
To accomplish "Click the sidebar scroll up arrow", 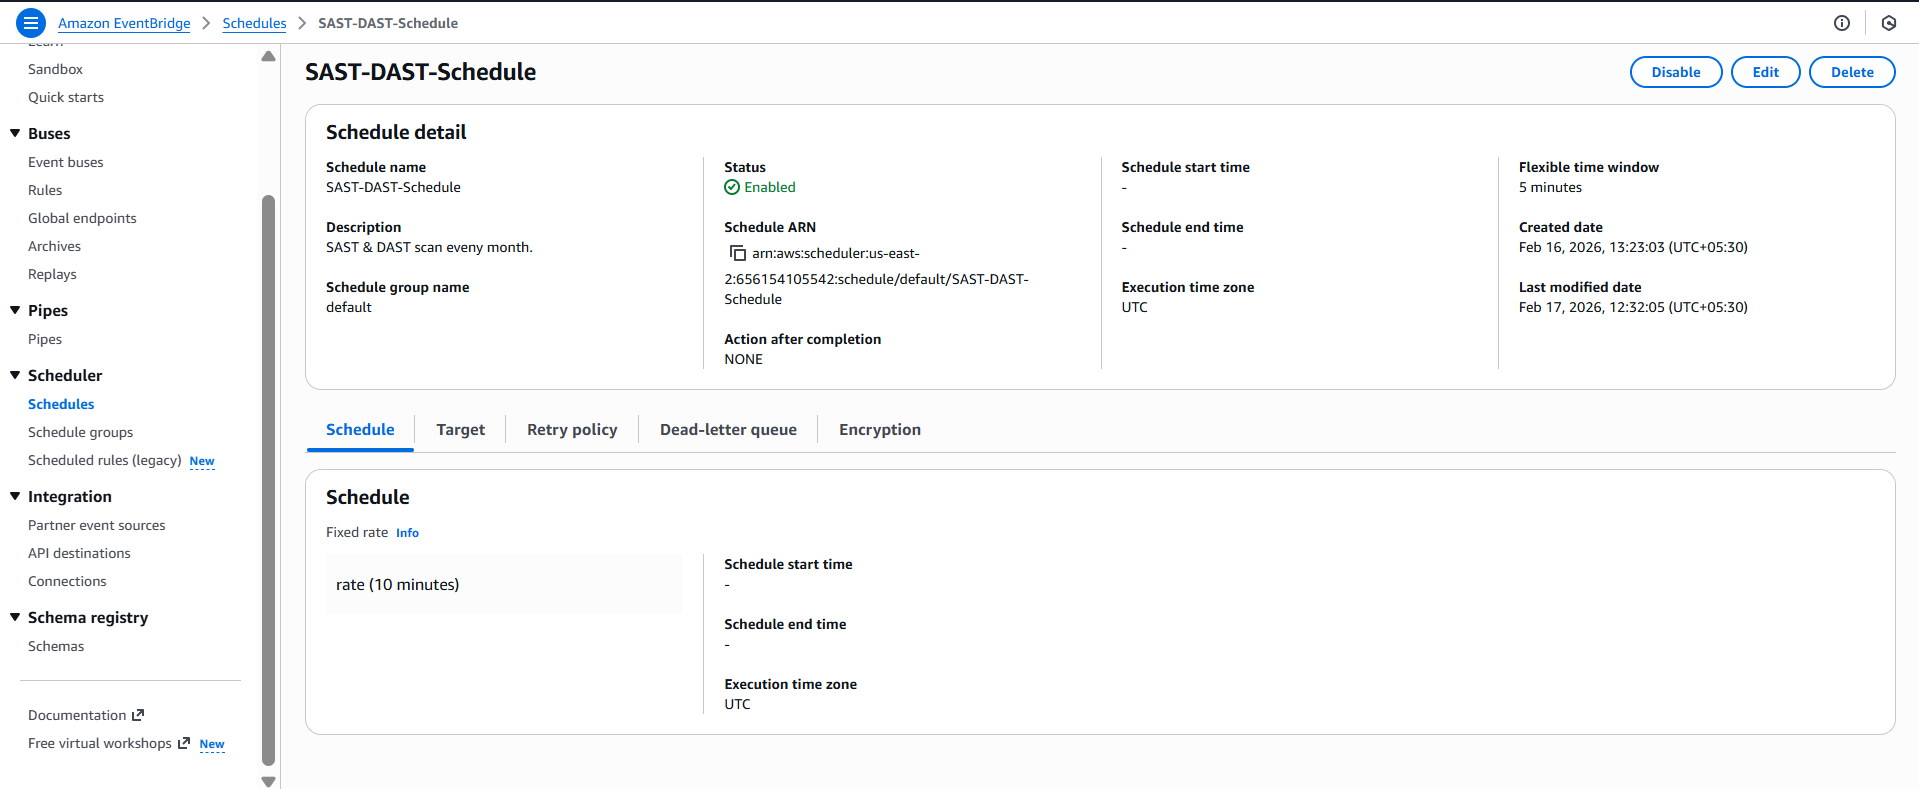I will (x=268, y=56).
